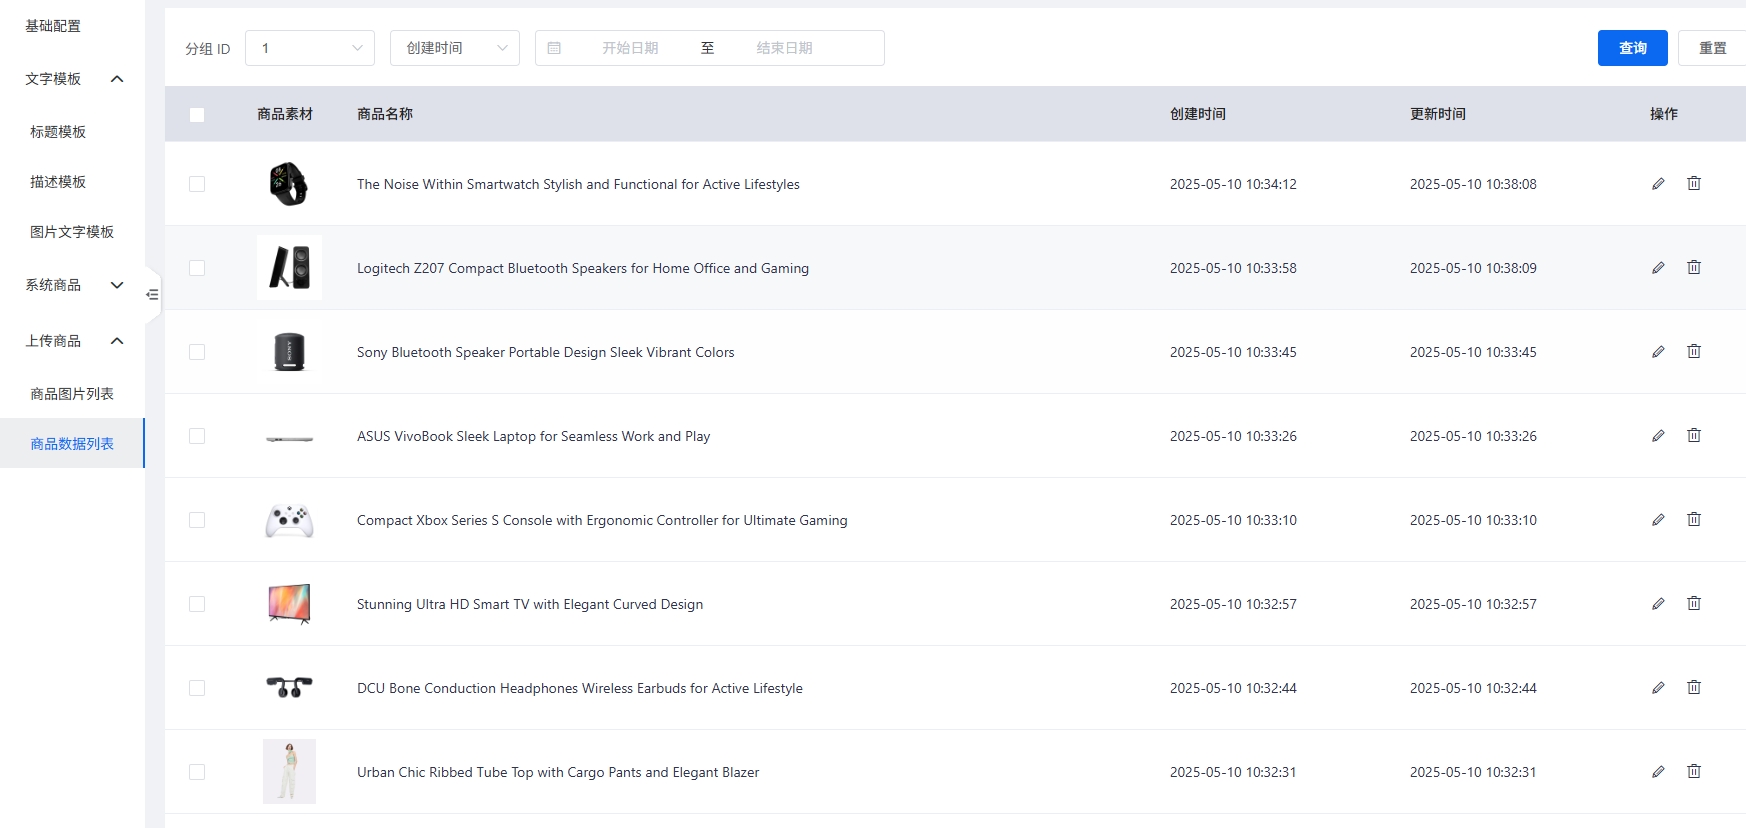Viewport: 1746px width, 828px height.
Task: Open the Xbox controller product thumbnail
Action: pyautogui.click(x=289, y=520)
